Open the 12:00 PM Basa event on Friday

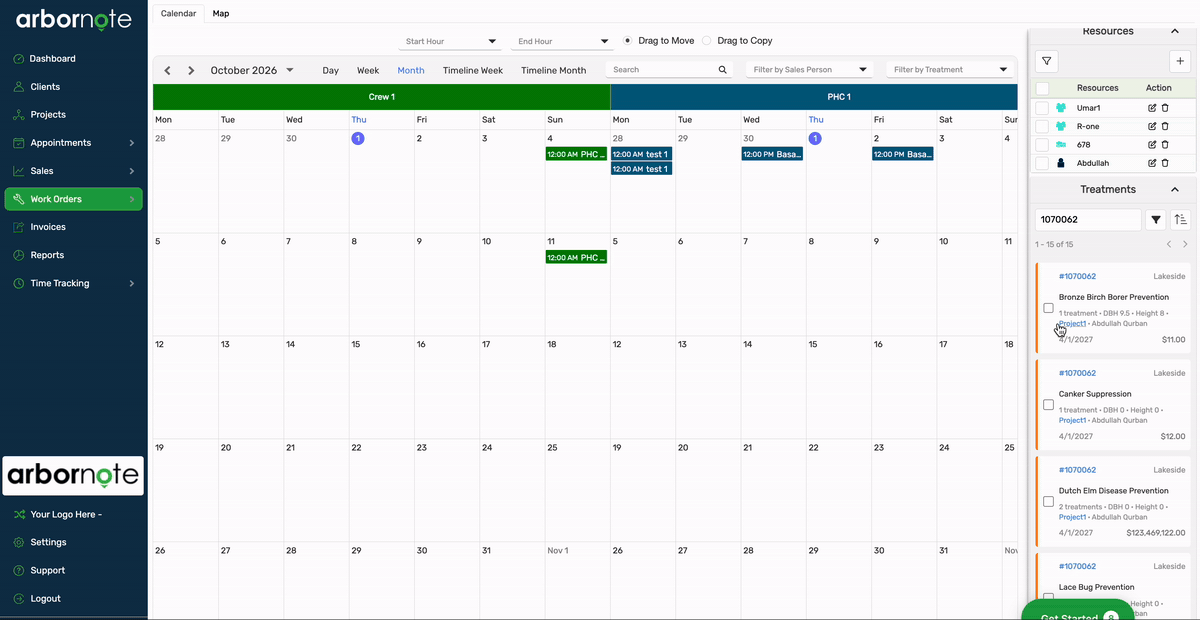(x=902, y=154)
